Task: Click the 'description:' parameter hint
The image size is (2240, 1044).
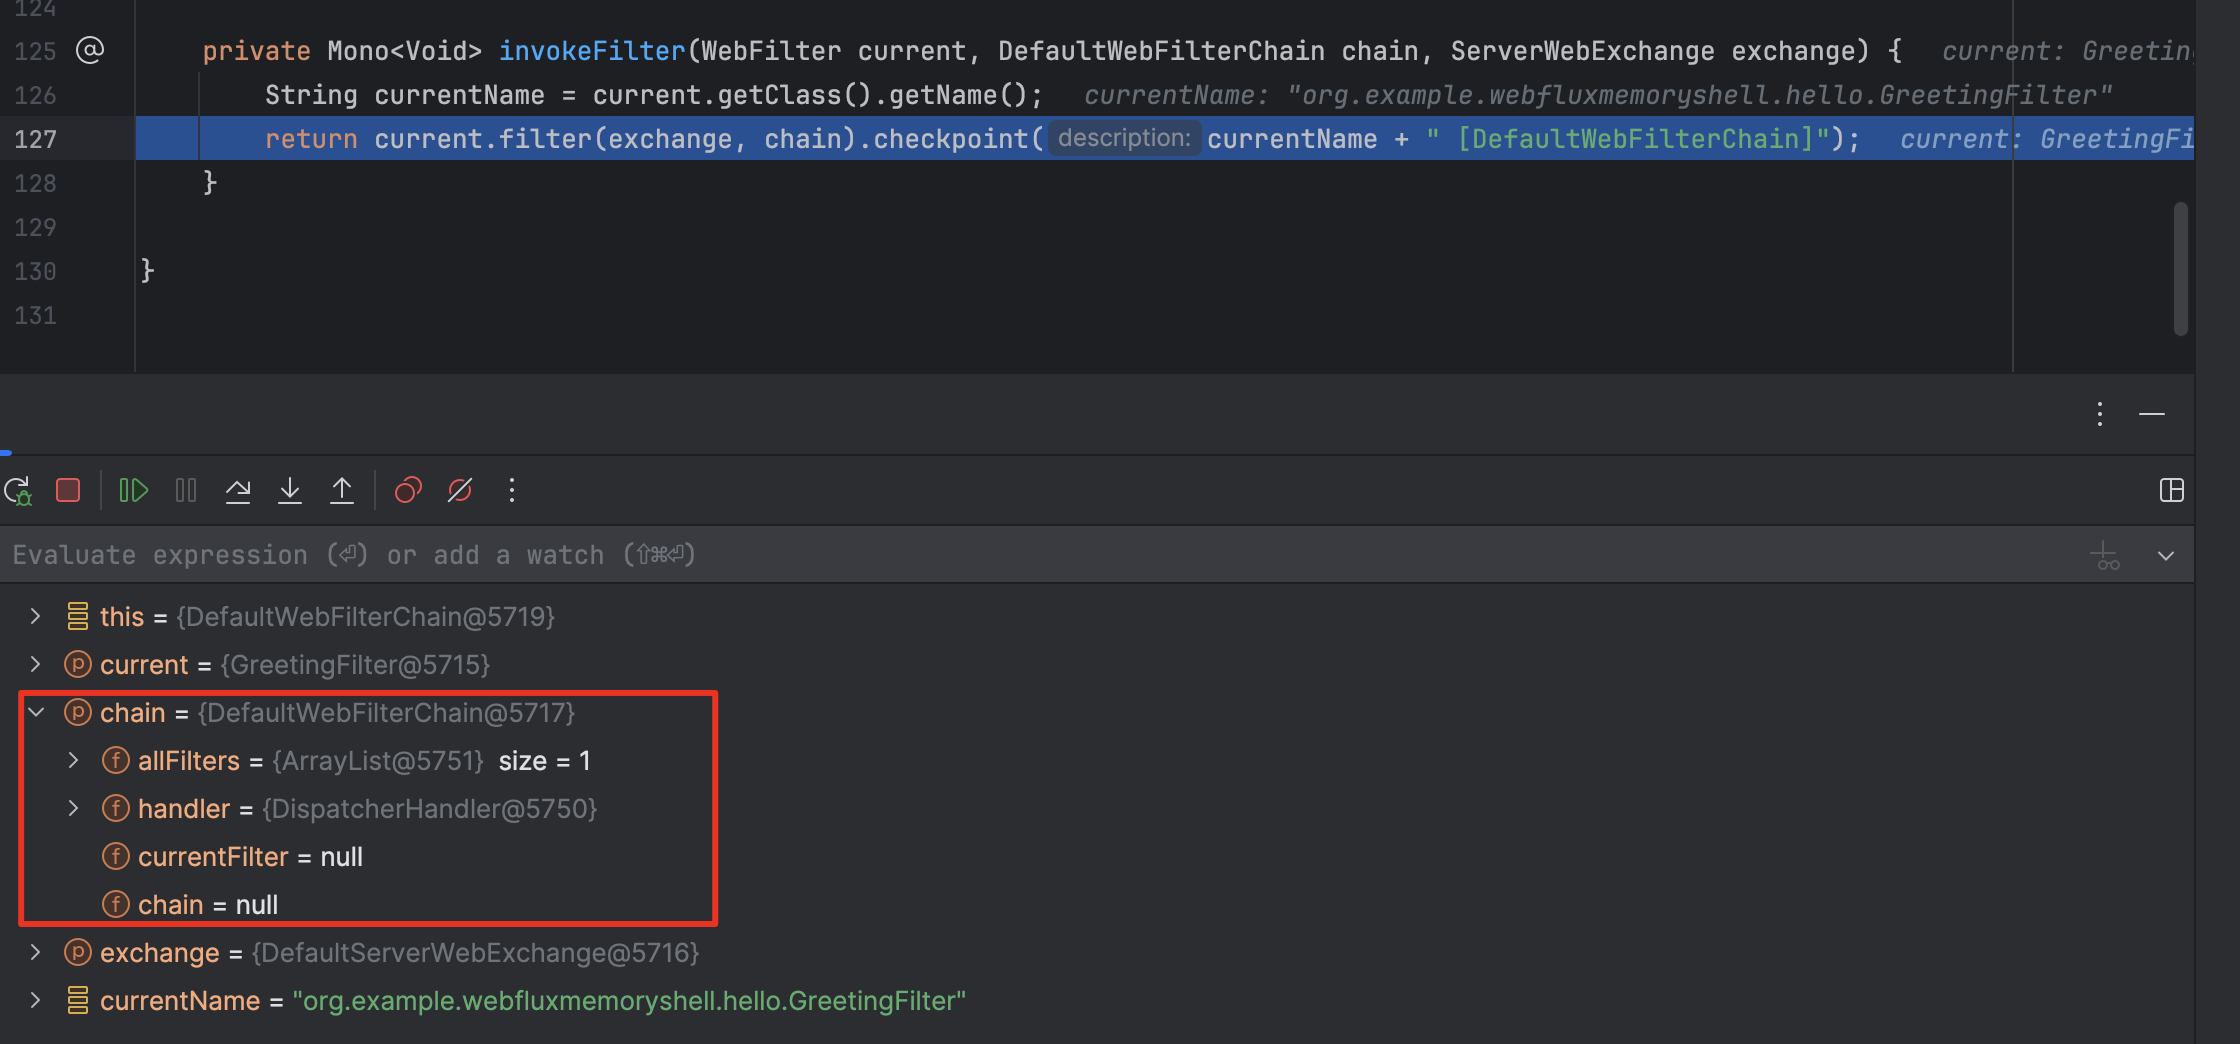Action: click(1124, 138)
